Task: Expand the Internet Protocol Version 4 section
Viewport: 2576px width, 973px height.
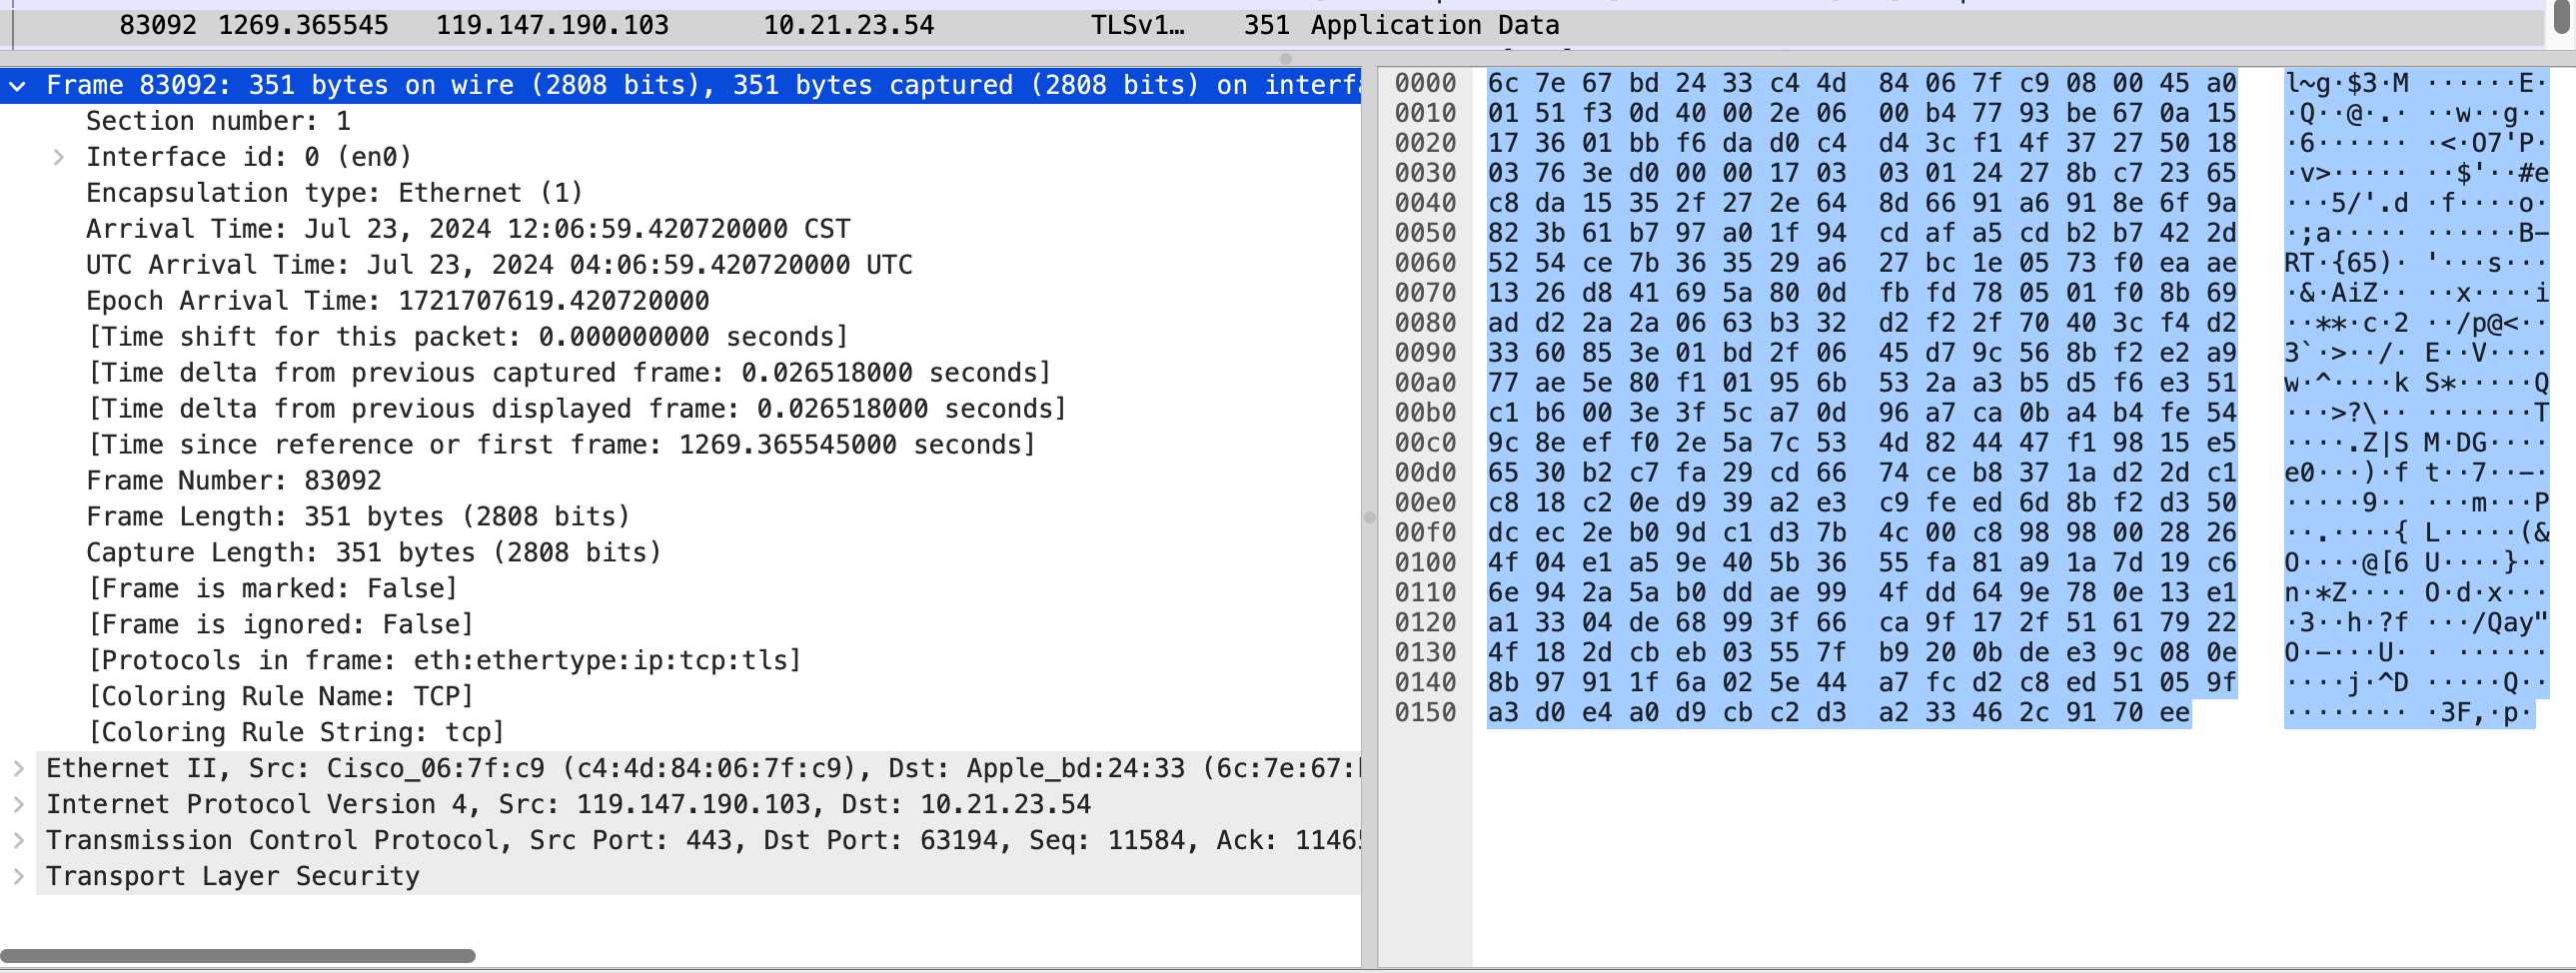Action: [x=18, y=805]
